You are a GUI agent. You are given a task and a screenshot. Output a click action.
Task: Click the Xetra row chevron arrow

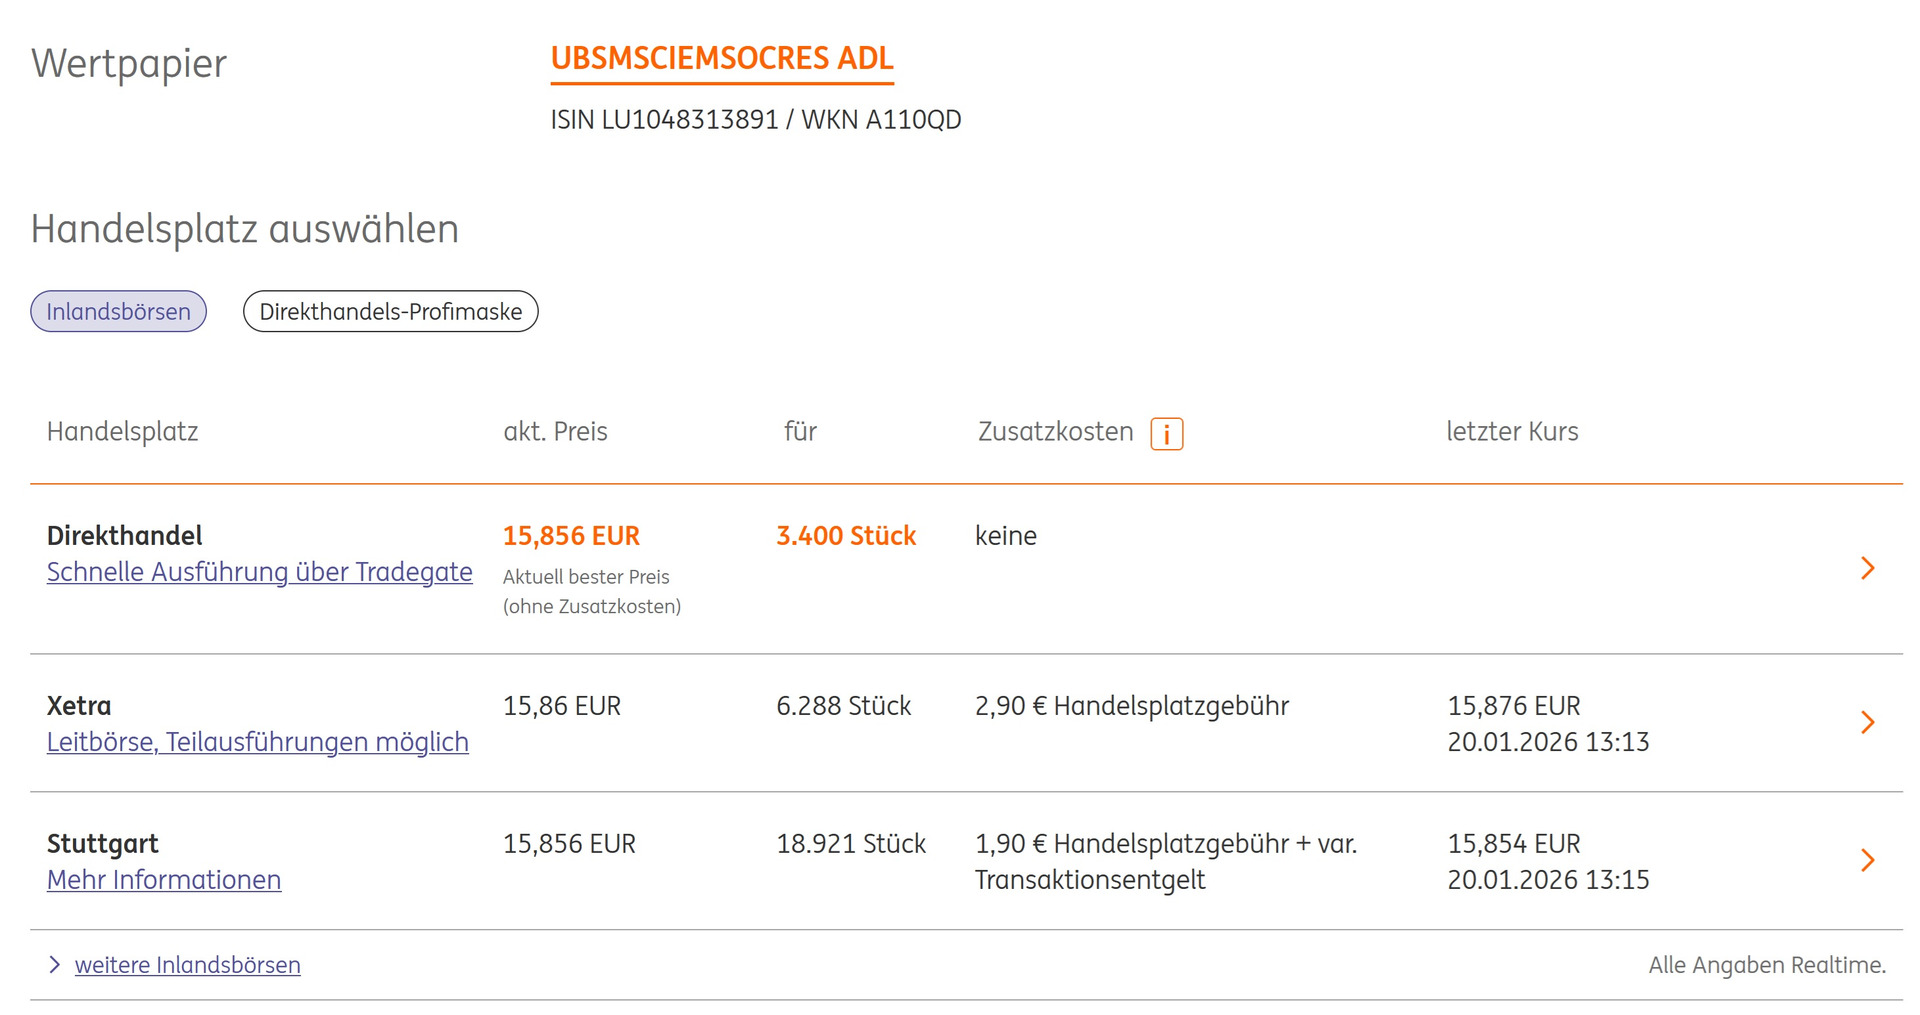(1866, 722)
